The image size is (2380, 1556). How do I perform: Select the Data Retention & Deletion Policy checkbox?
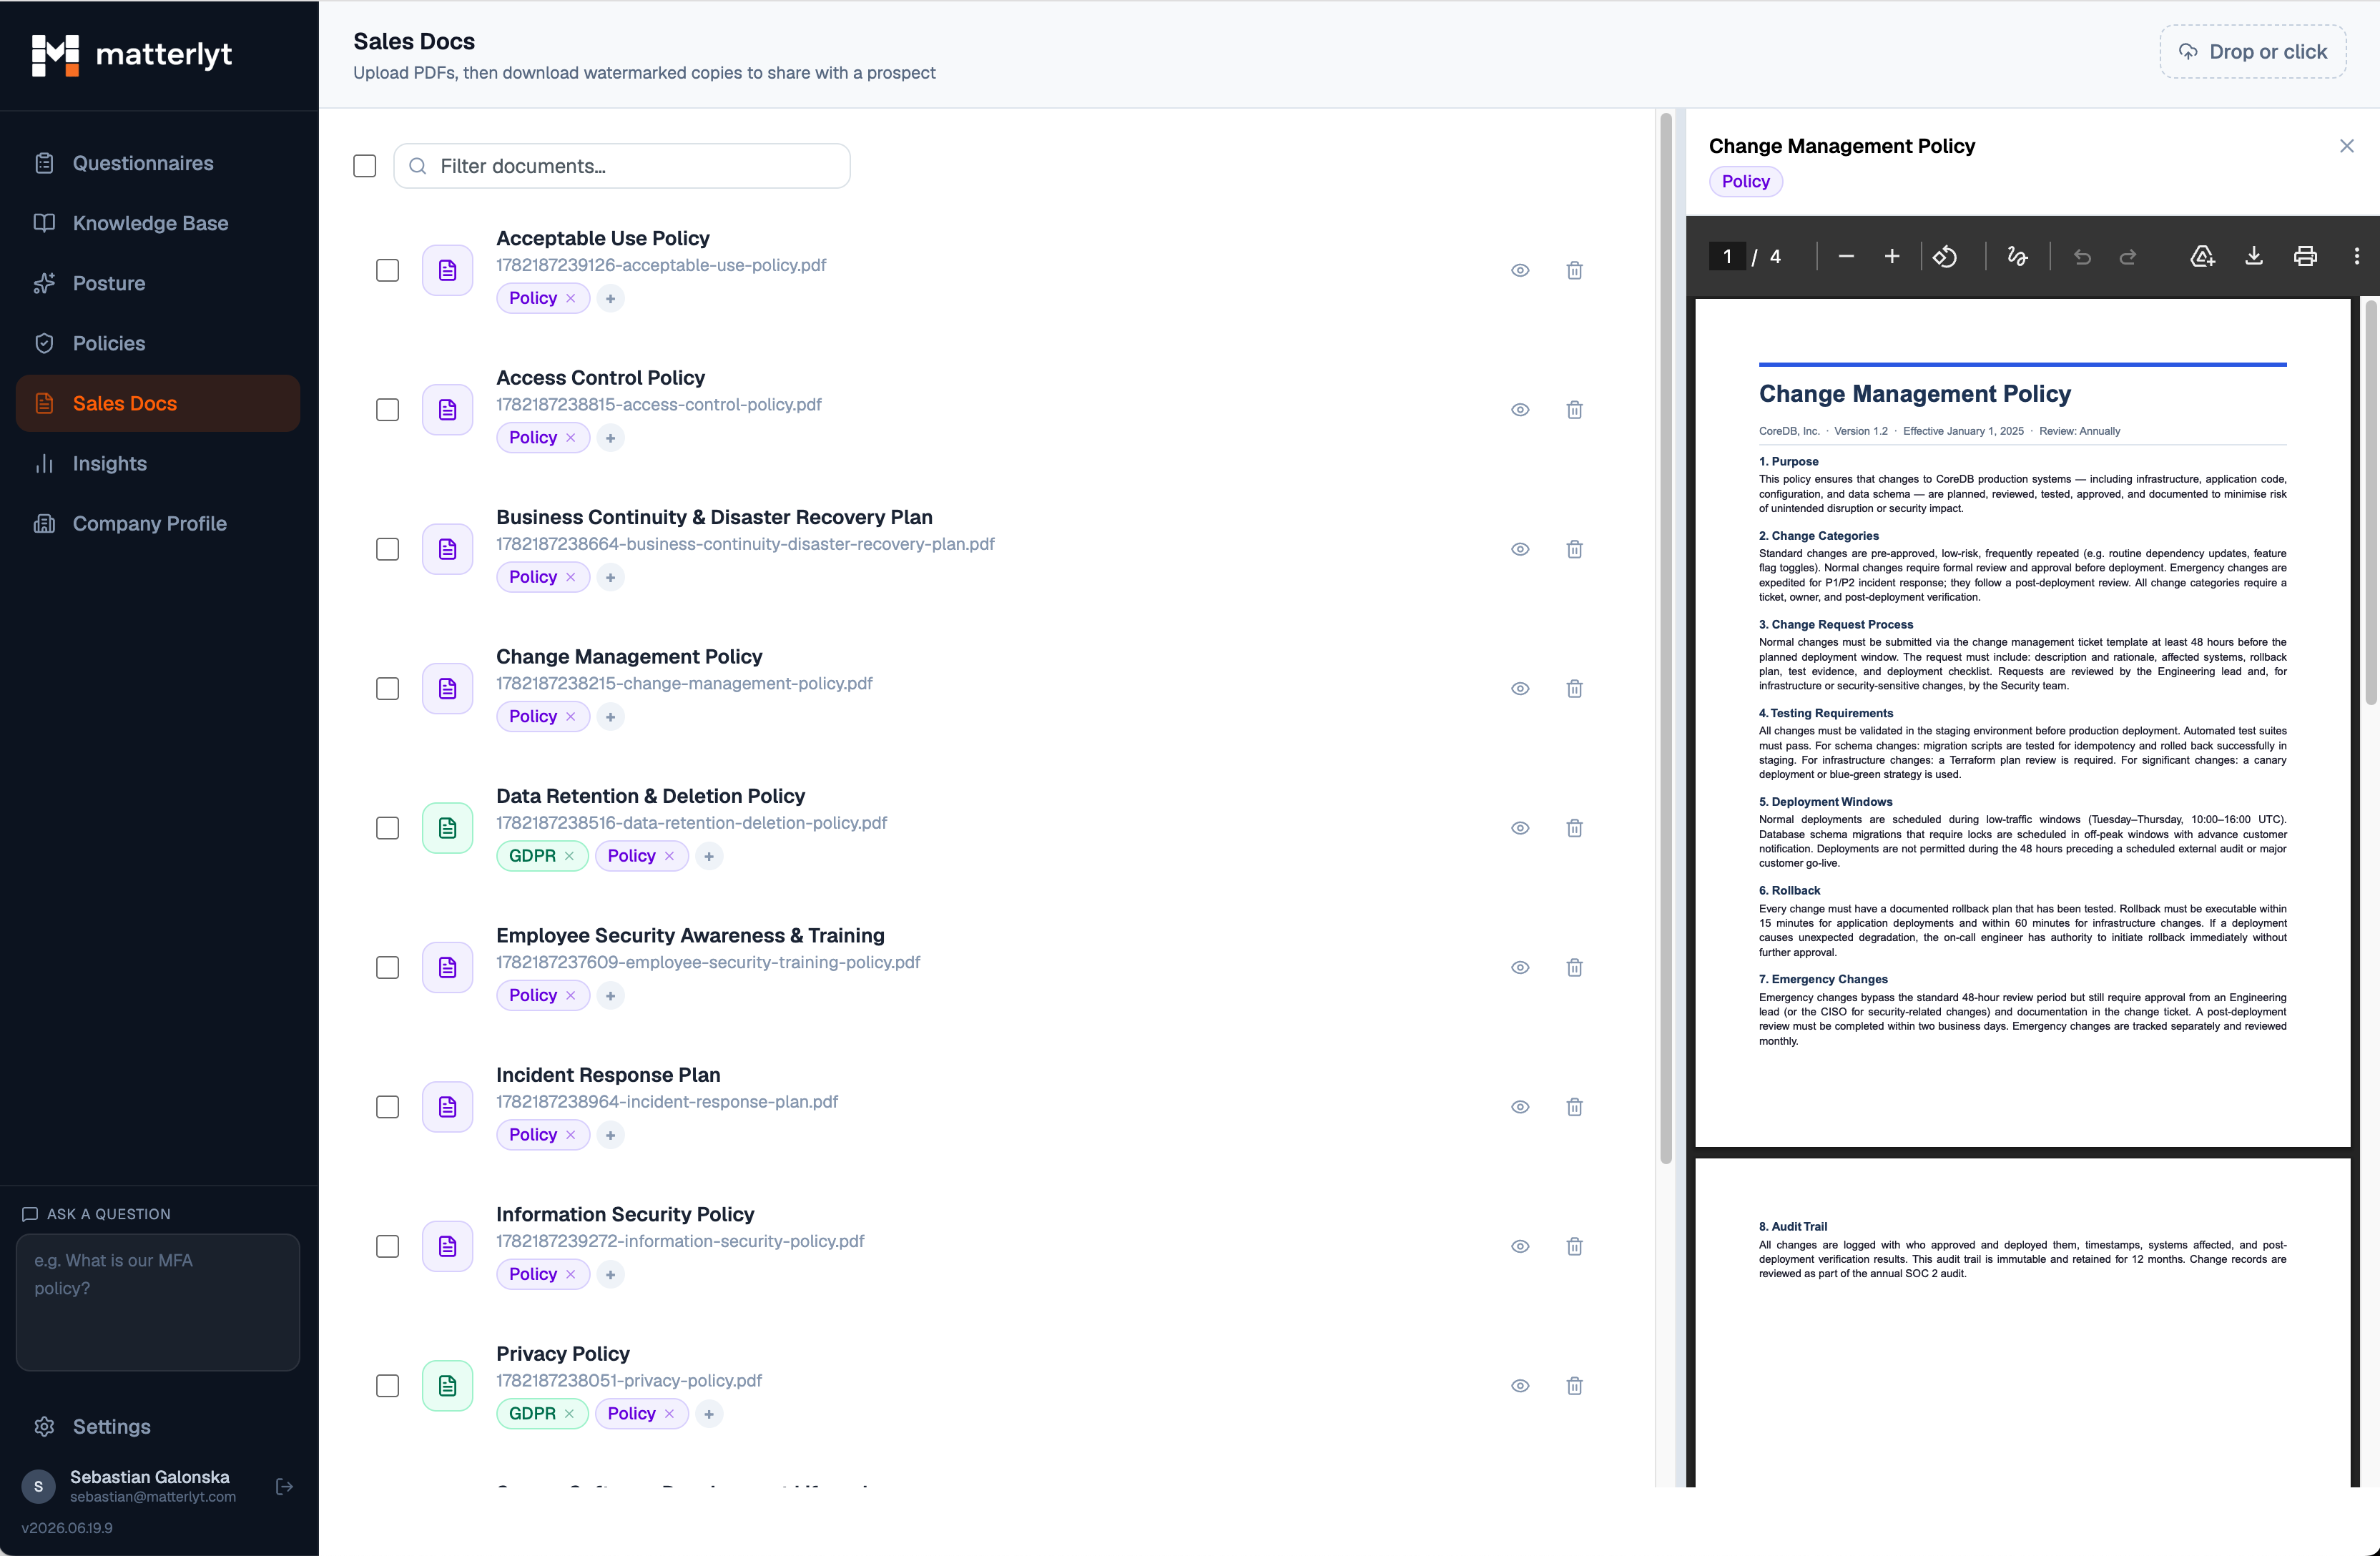387,828
